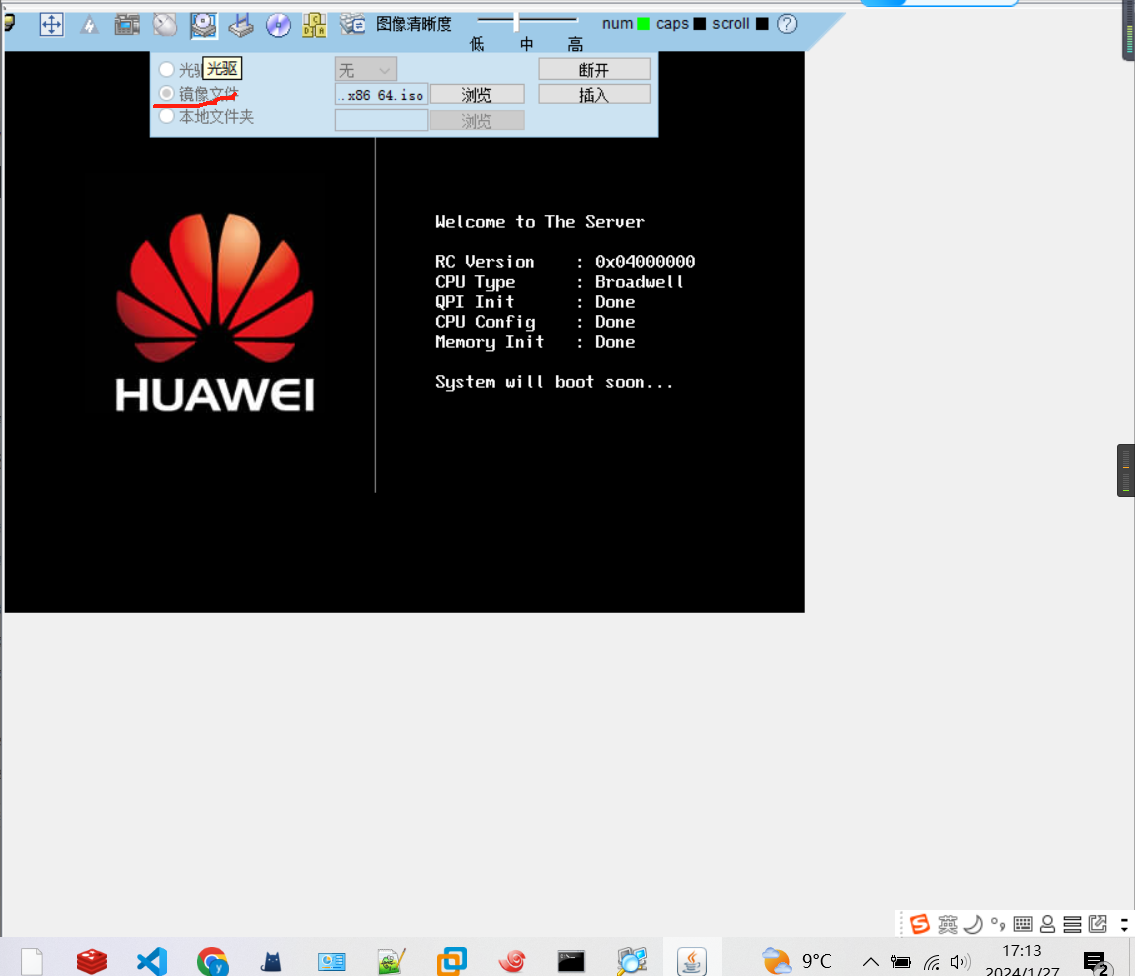Screen dimensions: 1135x976
Task: Open the blue cat app taskbar icon
Action: point(271,962)
